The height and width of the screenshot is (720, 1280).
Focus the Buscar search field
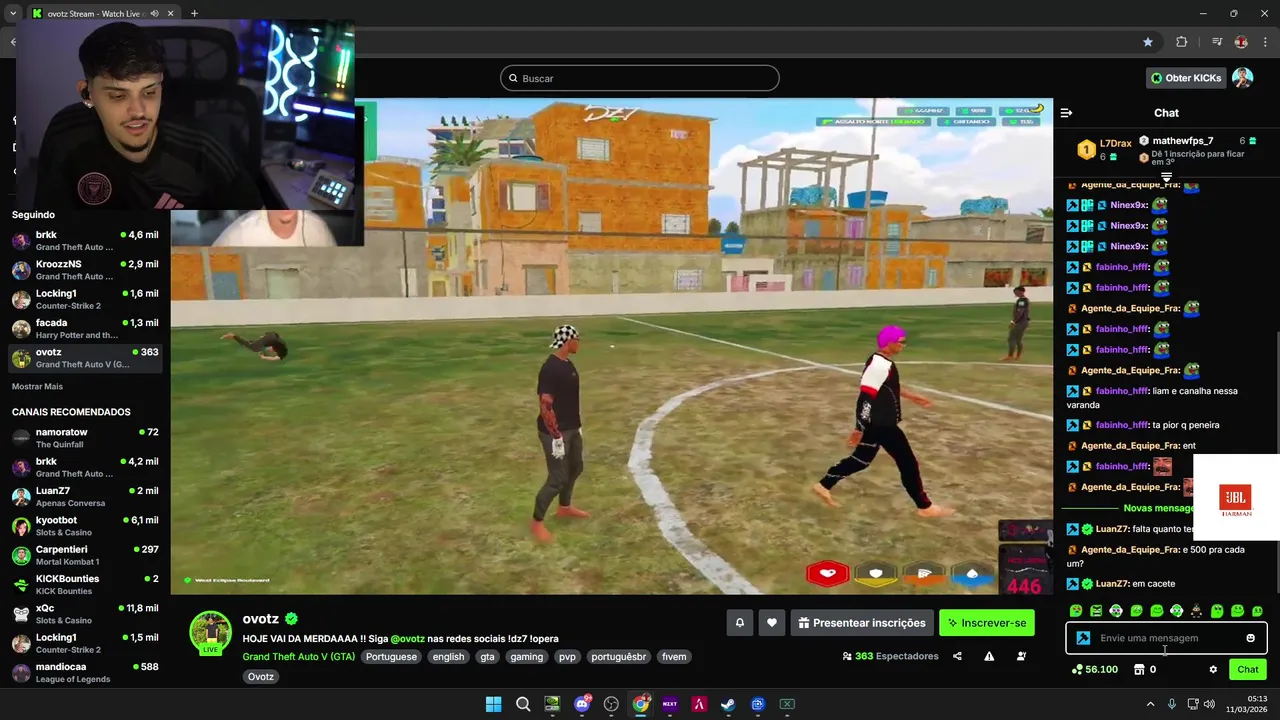pyautogui.click(x=640, y=78)
